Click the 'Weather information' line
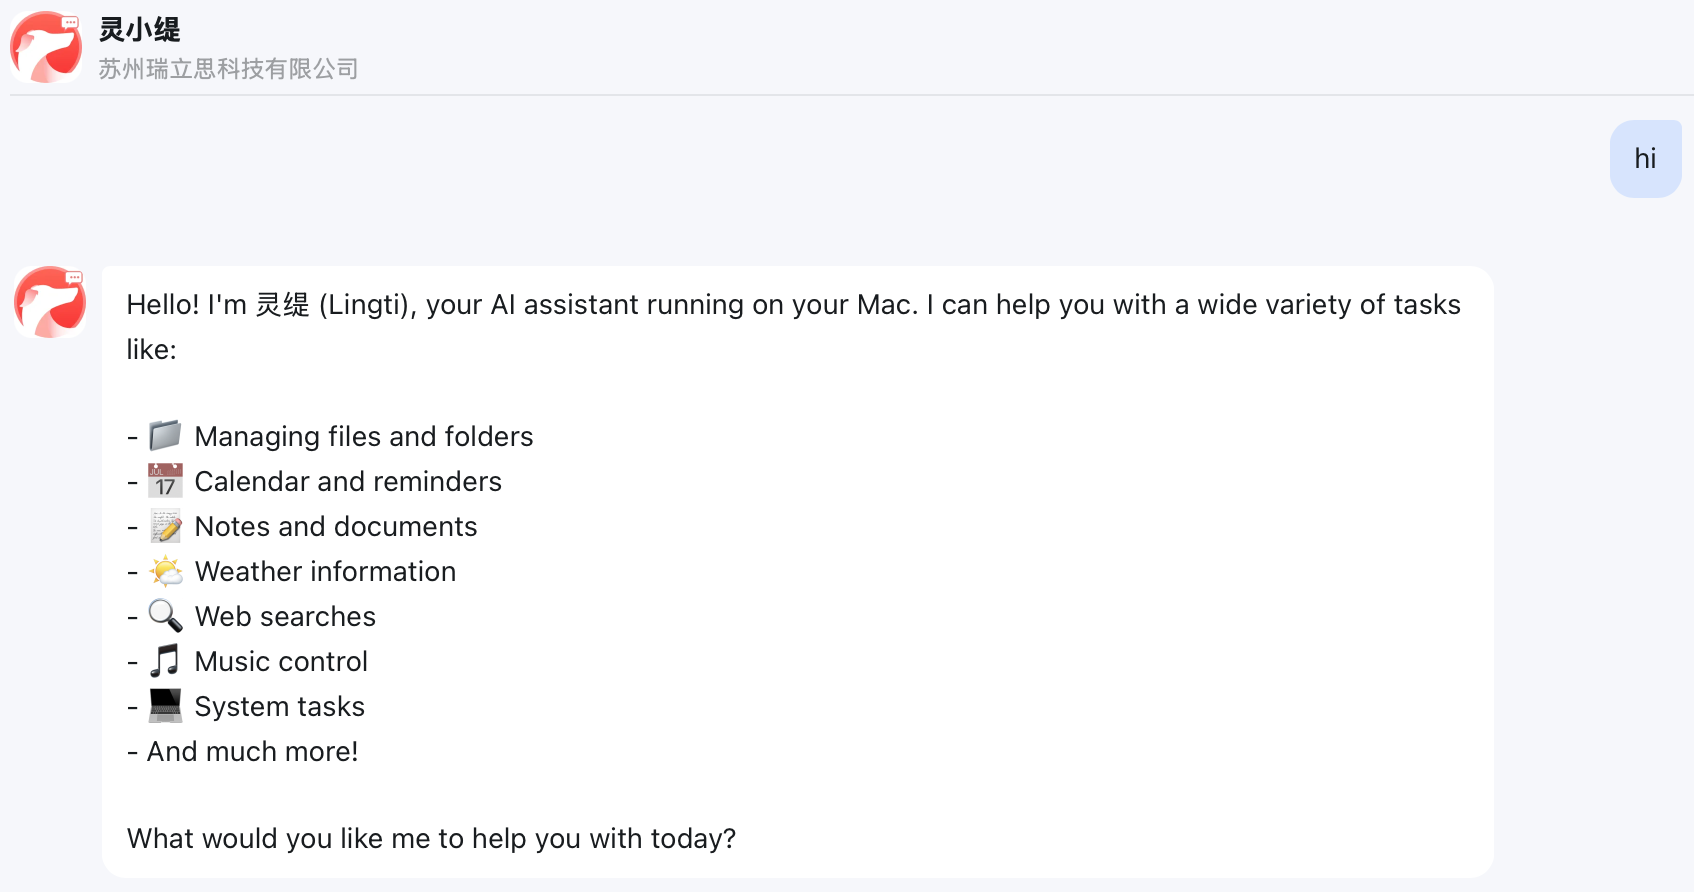The image size is (1694, 892). pos(325,572)
